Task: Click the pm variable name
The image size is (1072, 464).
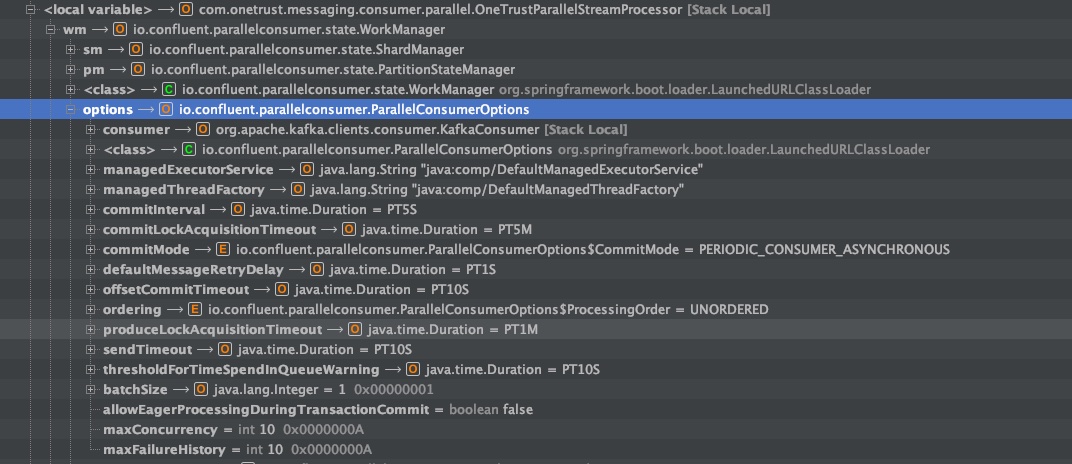Action: [x=94, y=70]
